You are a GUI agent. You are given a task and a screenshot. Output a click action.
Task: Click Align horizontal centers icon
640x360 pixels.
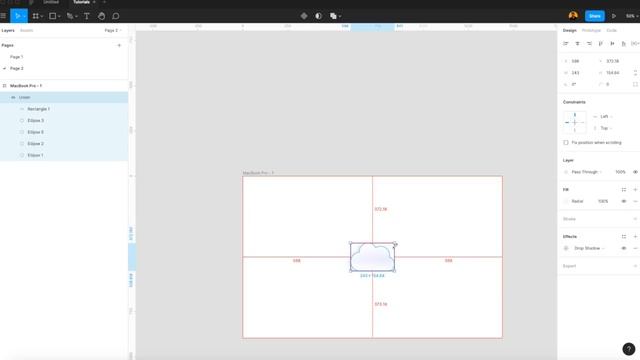[577, 43]
